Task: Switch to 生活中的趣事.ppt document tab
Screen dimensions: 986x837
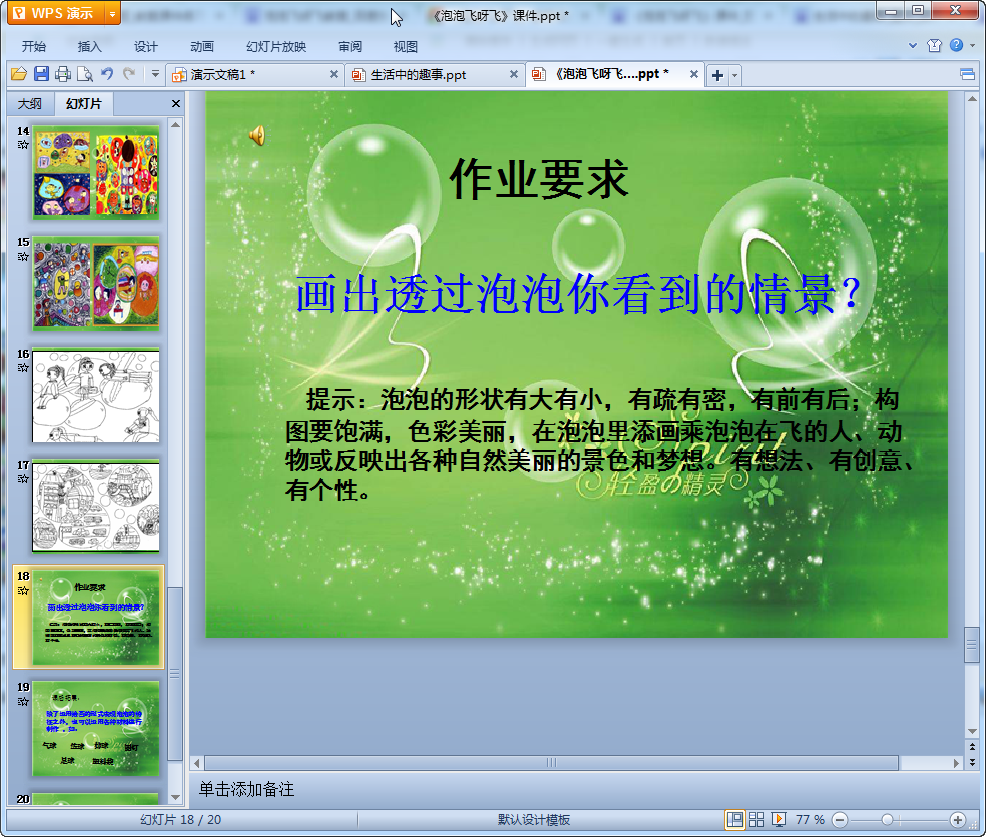Action: [418, 75]
